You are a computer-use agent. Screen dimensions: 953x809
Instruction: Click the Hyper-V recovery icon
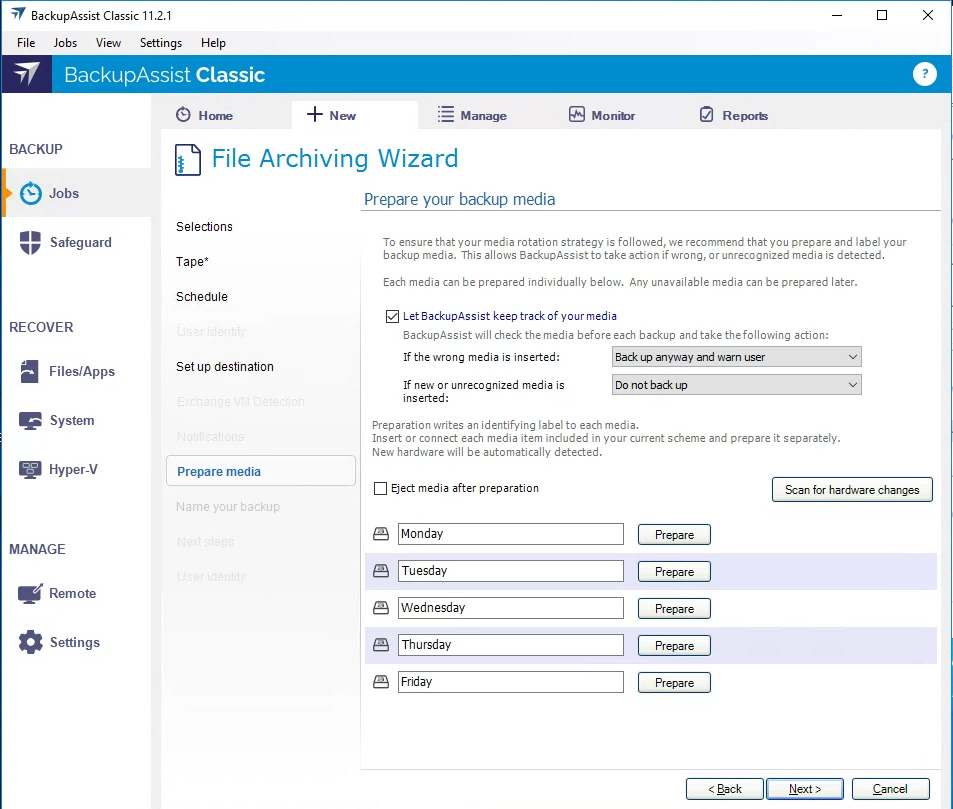tap(31, 470)
